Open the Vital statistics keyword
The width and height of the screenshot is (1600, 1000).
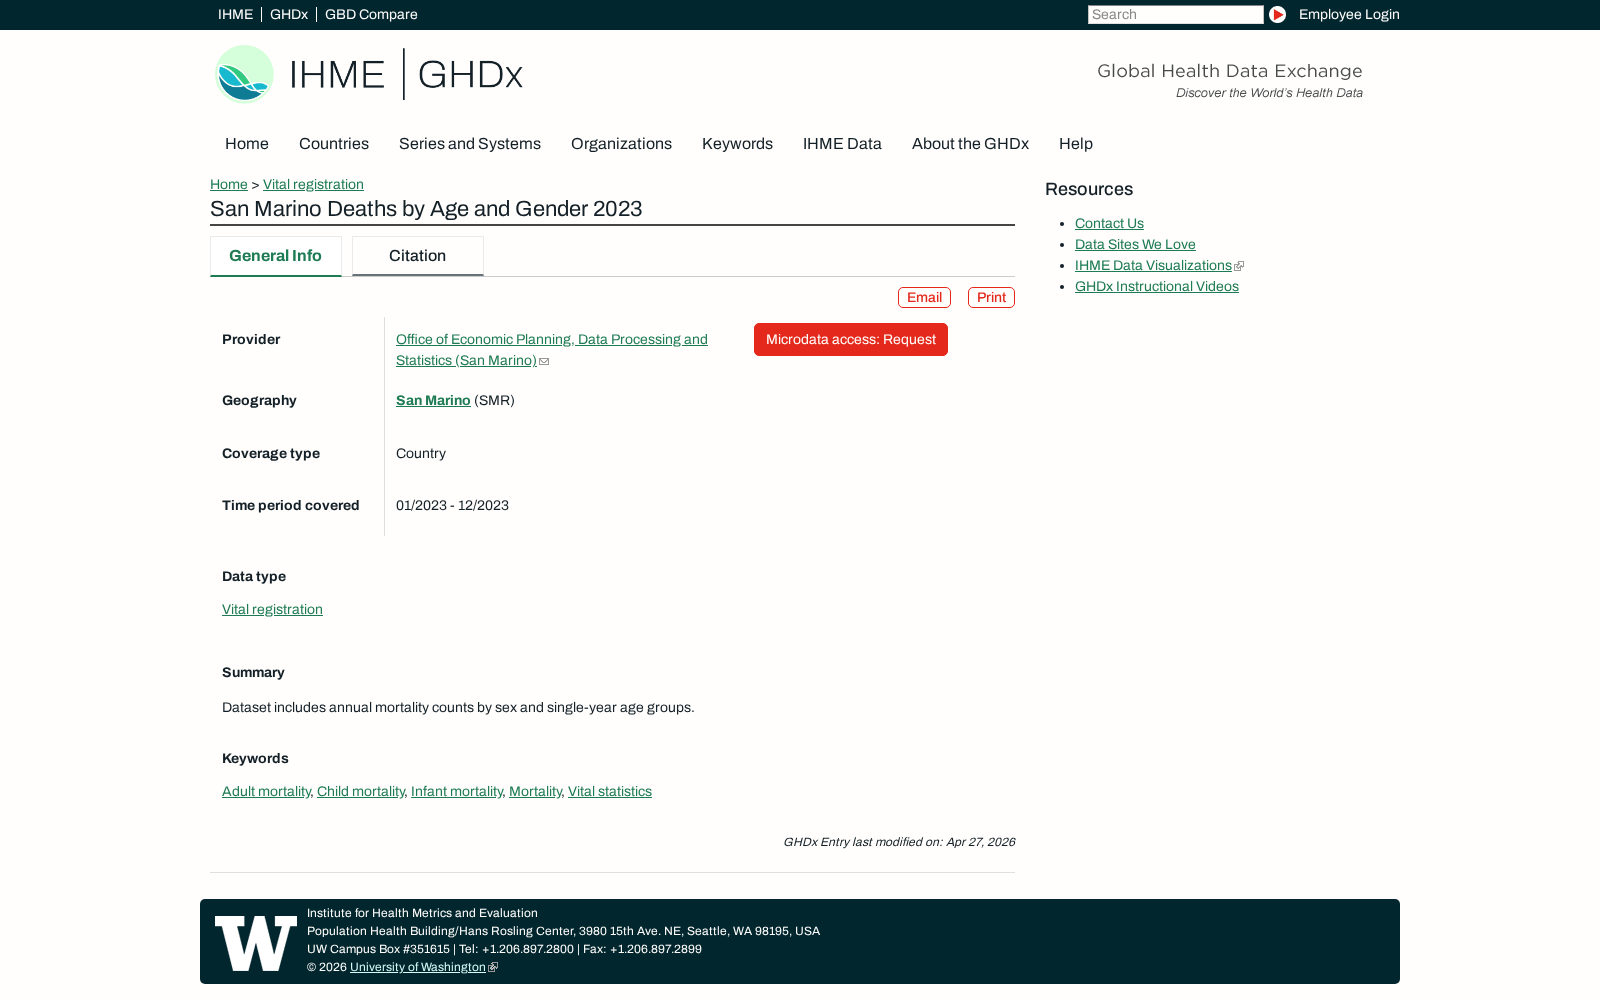(x=610, y=791)
